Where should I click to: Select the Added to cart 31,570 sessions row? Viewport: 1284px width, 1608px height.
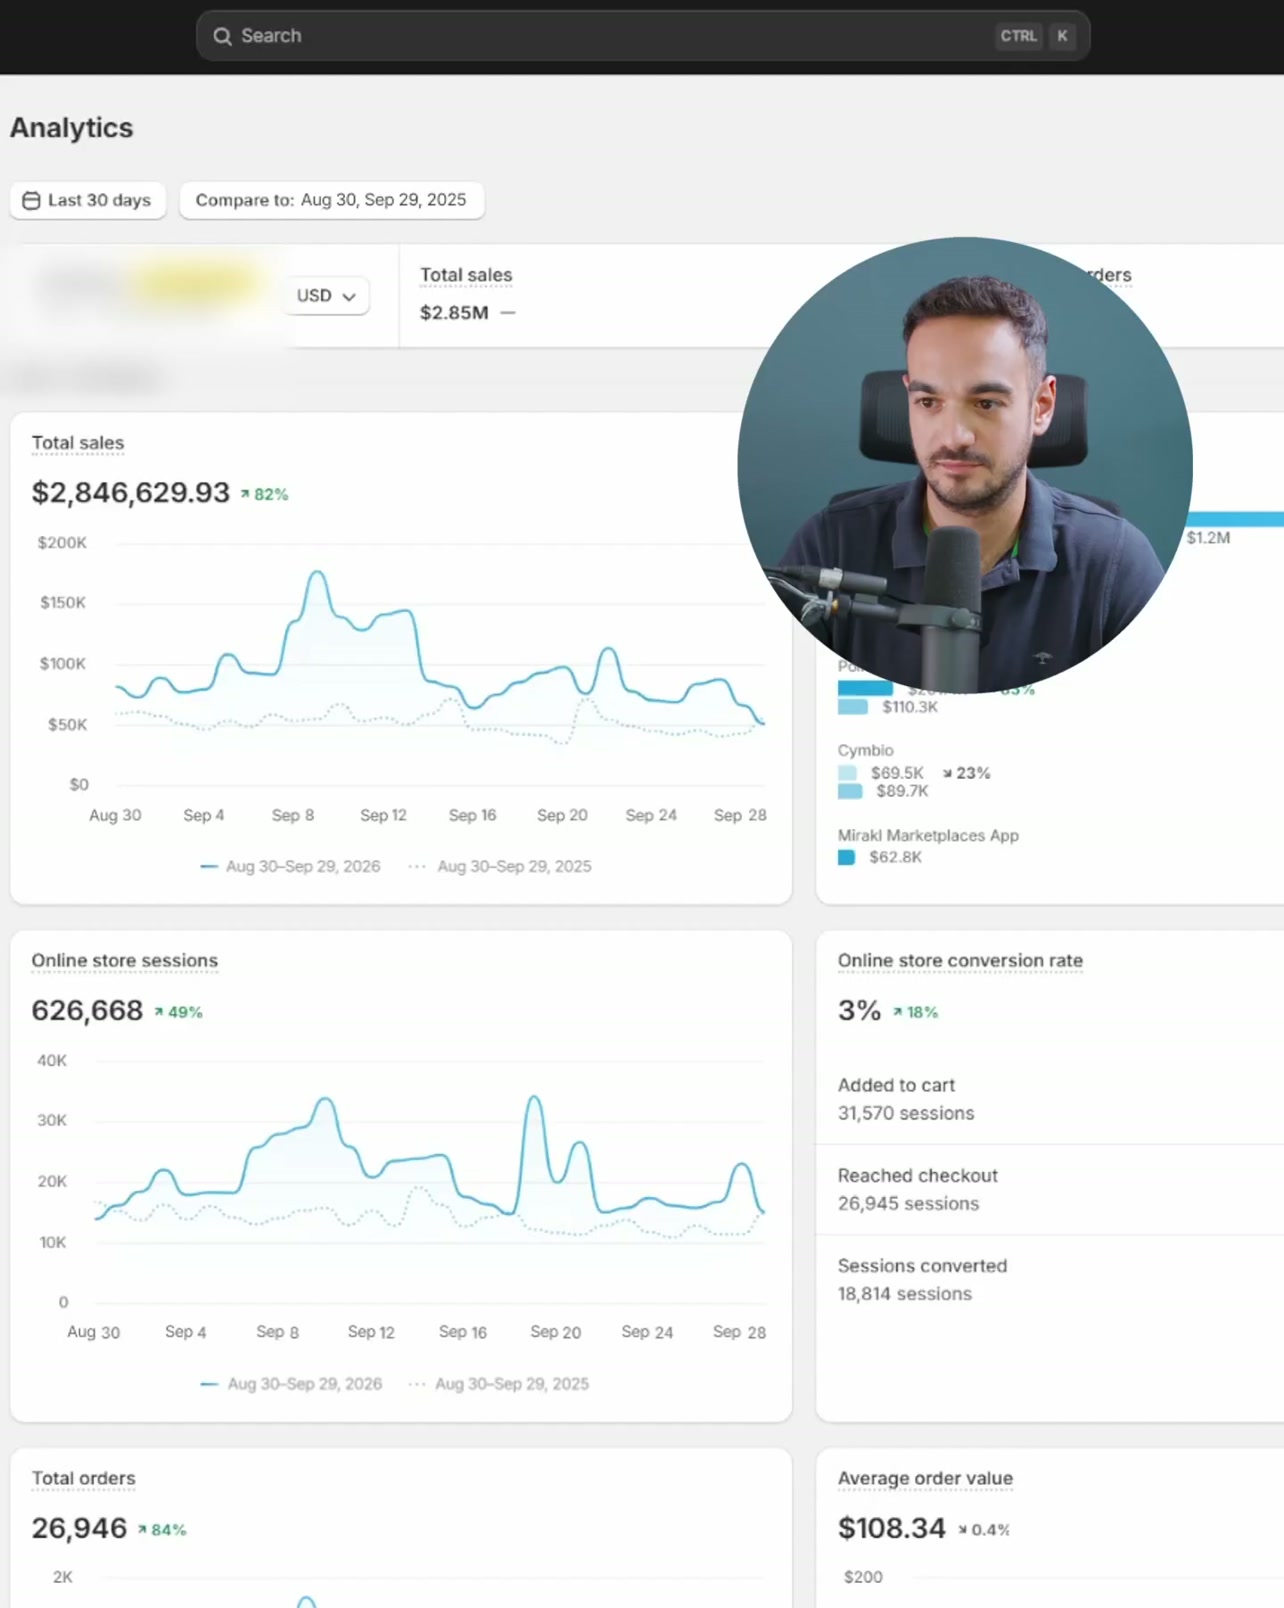tap(1050, 1099)
